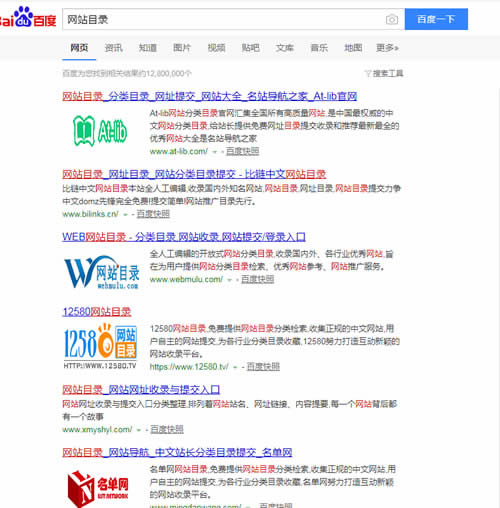The height and width of the screenshot is (508, 500).
Task: Visit the www.at-lib.com/ URL
Action: click(x=179, y=151)
